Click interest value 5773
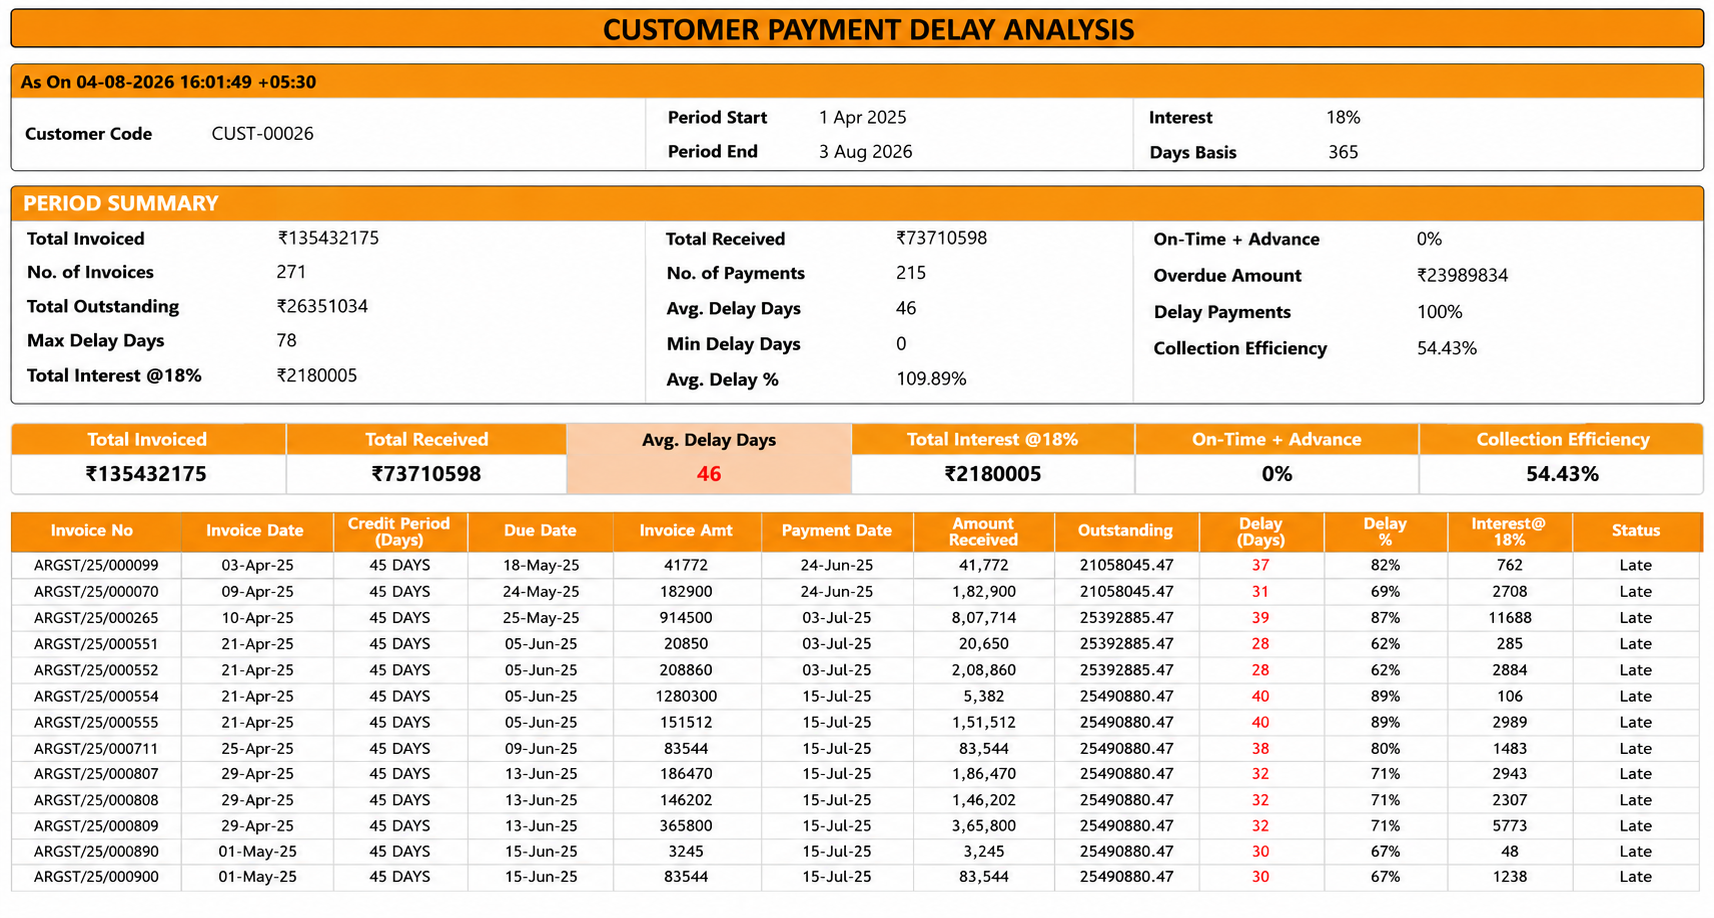Viewport: 1714px width, 918px height. (1509, 826)
